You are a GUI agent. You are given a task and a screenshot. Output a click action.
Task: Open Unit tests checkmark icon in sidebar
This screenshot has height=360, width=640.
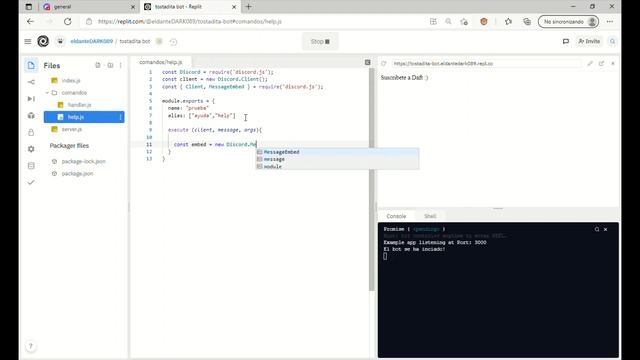click(x=31, y=182)
